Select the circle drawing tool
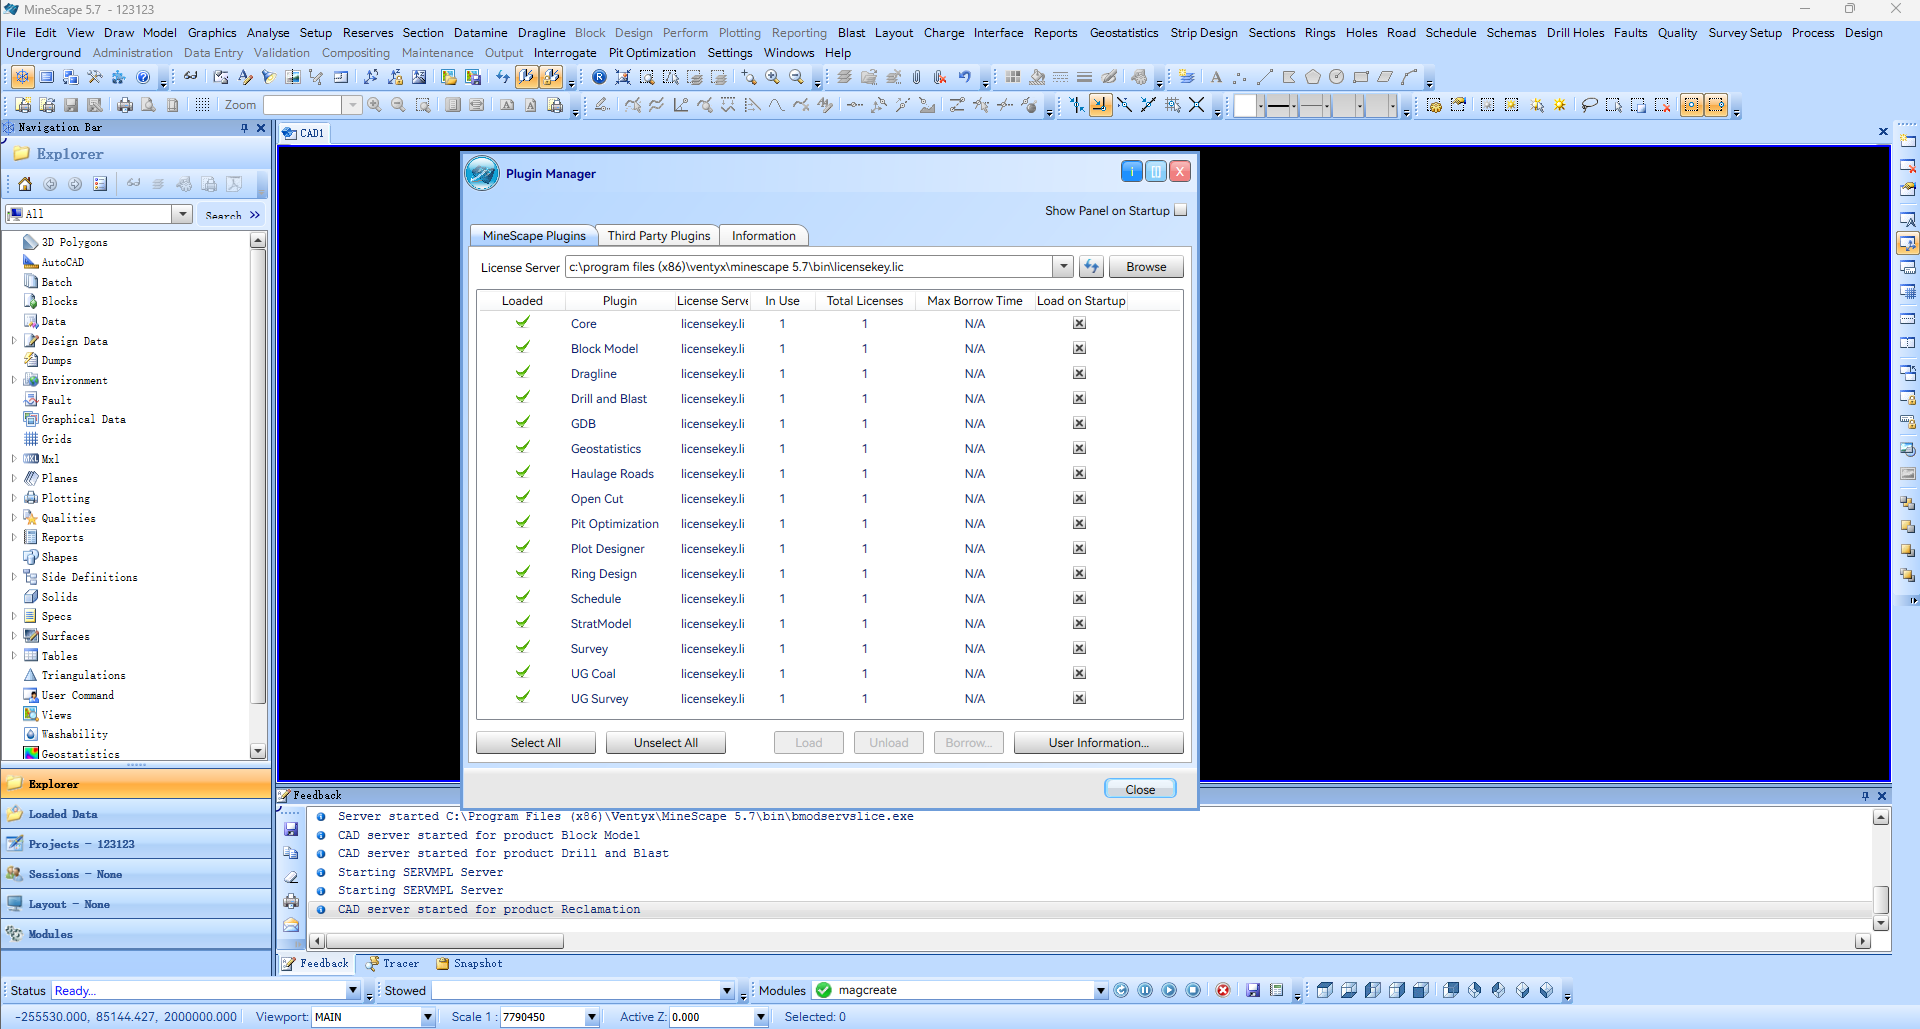The image size is (1920, 1029). point(1336,77)
